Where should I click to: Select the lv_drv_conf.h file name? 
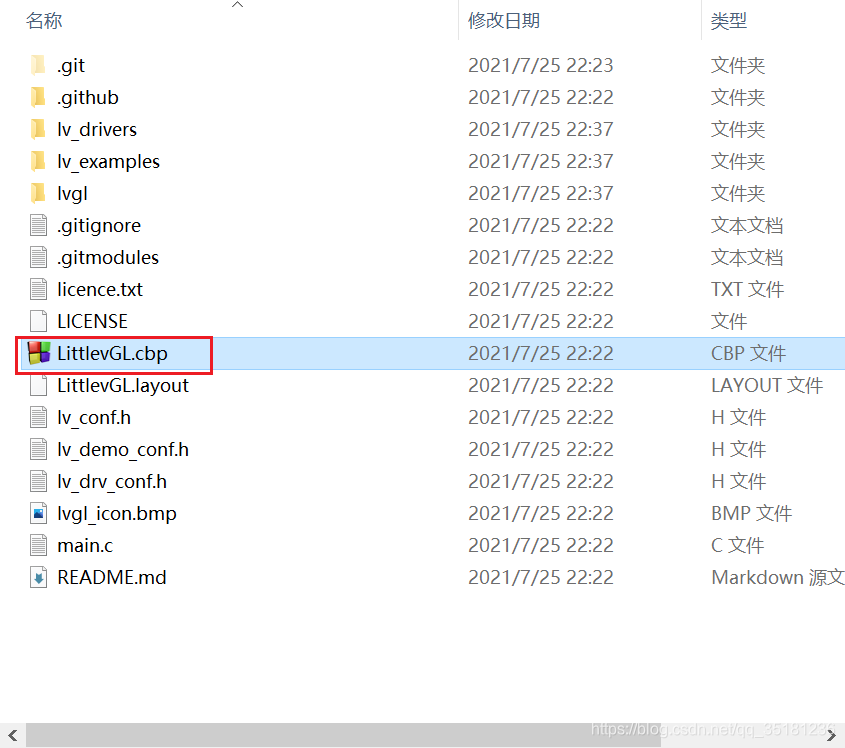pos(112,482)
